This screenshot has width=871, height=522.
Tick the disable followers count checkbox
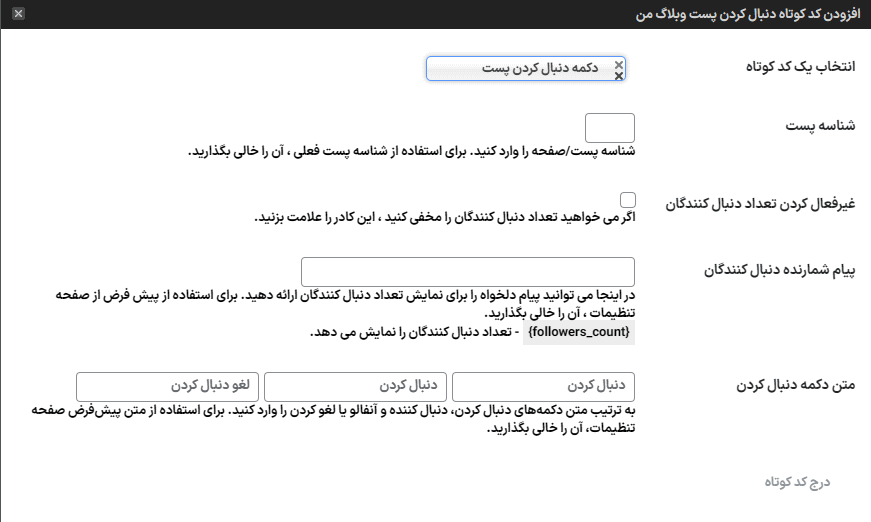[628, 200]
